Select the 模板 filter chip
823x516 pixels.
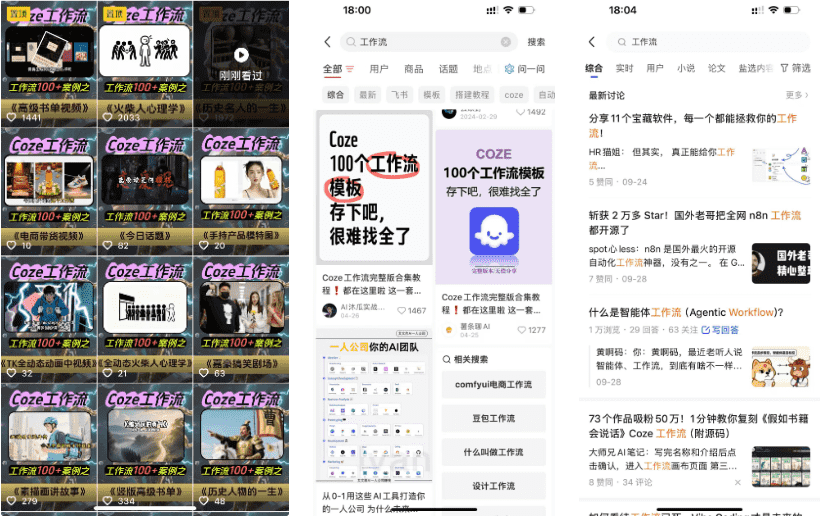(431, 94)
